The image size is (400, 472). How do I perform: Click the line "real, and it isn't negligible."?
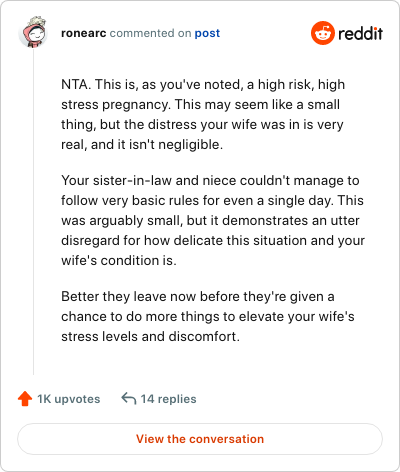tap(142, 145)
